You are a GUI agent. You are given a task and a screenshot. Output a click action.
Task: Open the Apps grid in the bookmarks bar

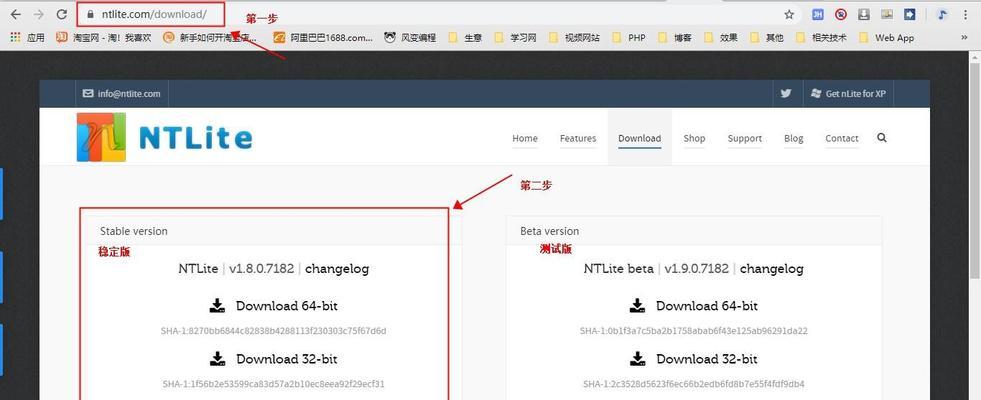pos(27,38)
